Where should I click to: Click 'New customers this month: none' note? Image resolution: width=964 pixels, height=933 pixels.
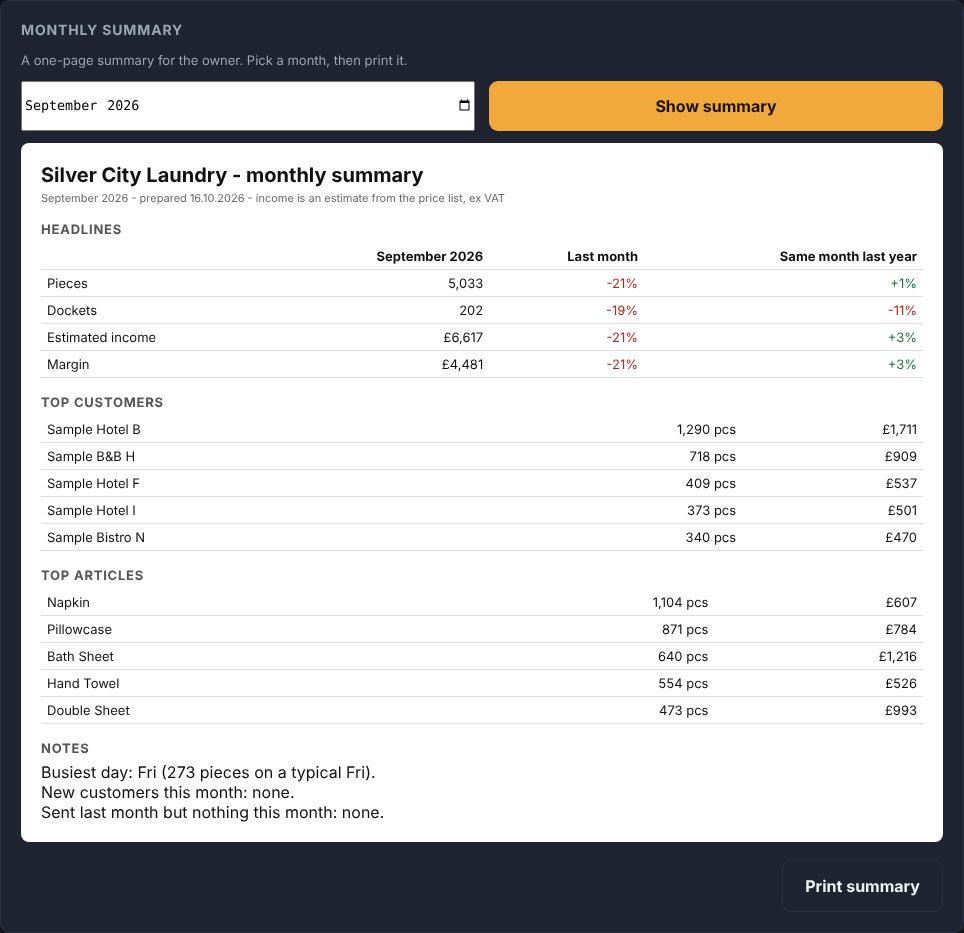(x=167, y=793)
